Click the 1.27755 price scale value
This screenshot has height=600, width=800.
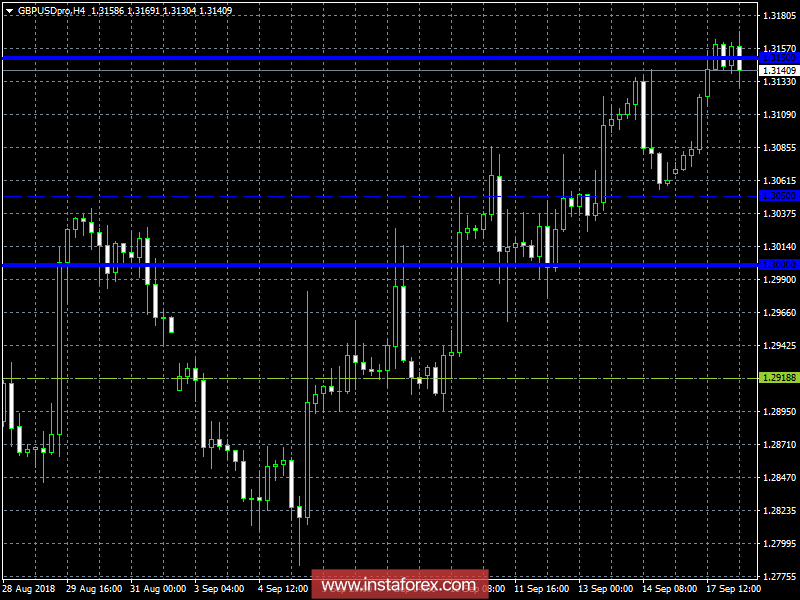click(x=779, y=577)
